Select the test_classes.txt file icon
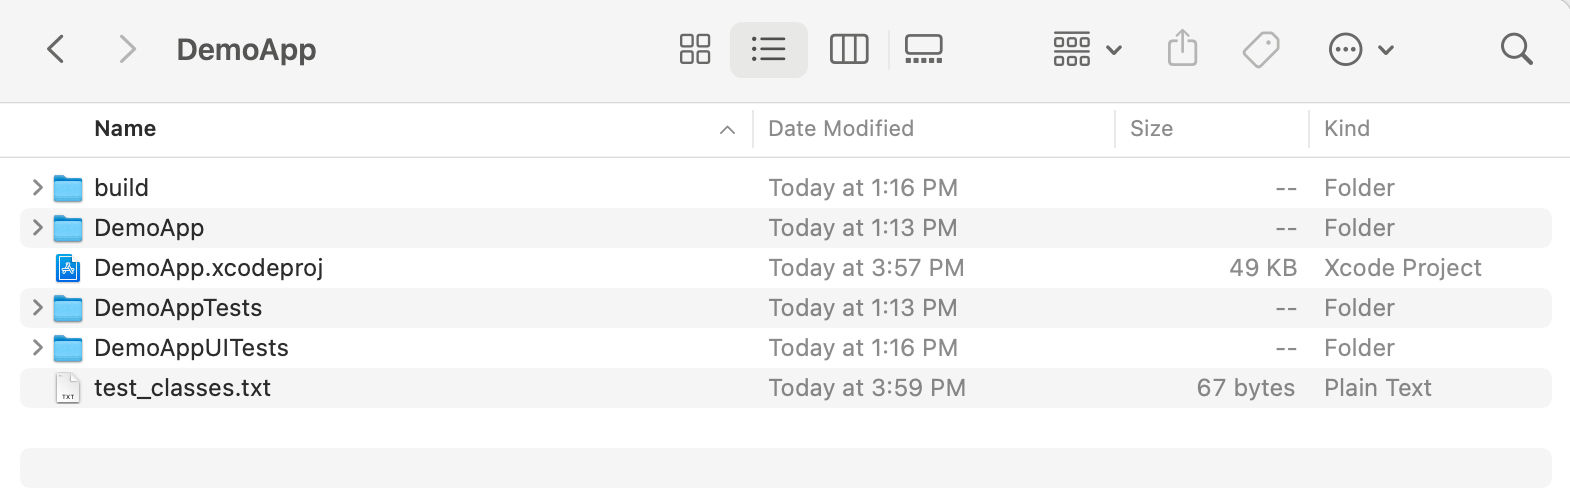Screen dimensions: 1570x494 [x=68, y=388]
